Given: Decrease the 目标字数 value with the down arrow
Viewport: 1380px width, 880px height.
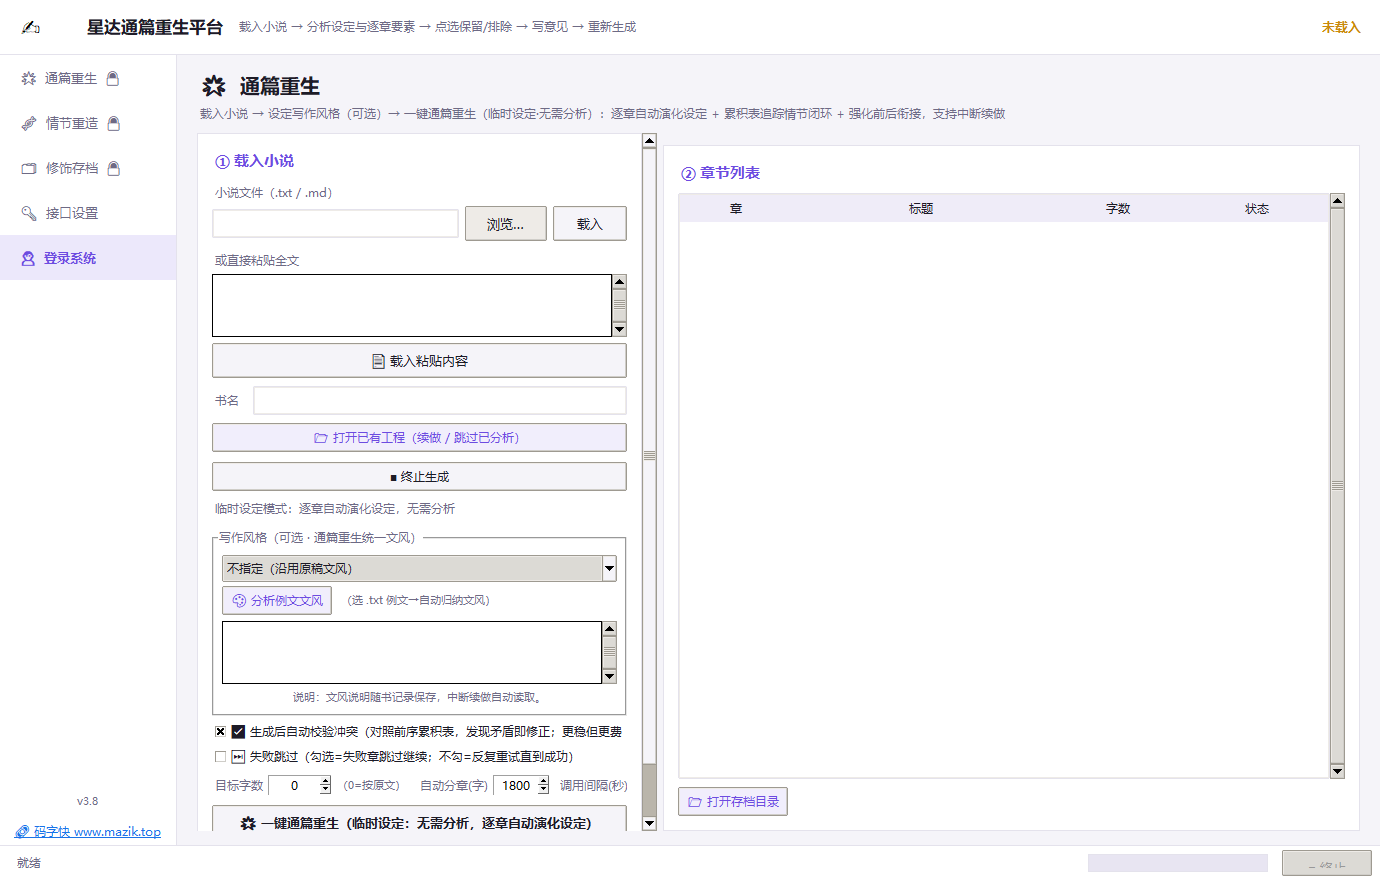Looking at the screenshot, I should (325, 790).
